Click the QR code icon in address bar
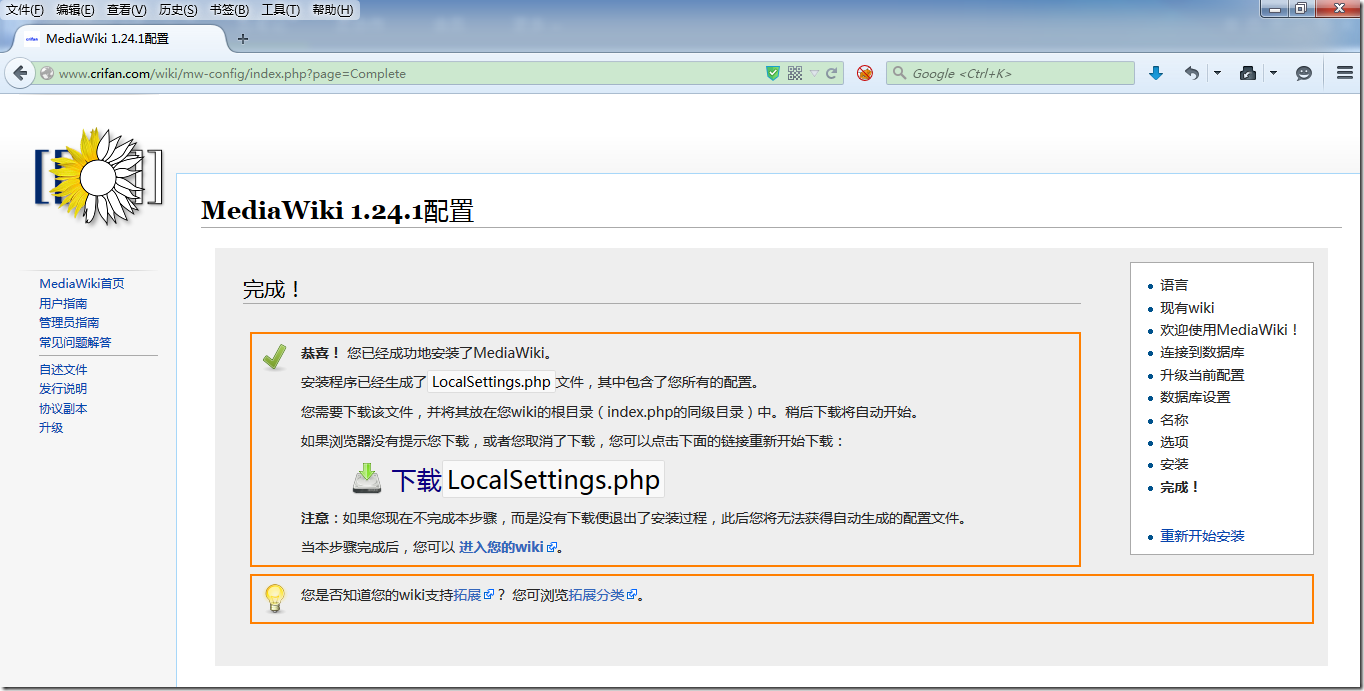The image size is (1364, 691). 795,73
